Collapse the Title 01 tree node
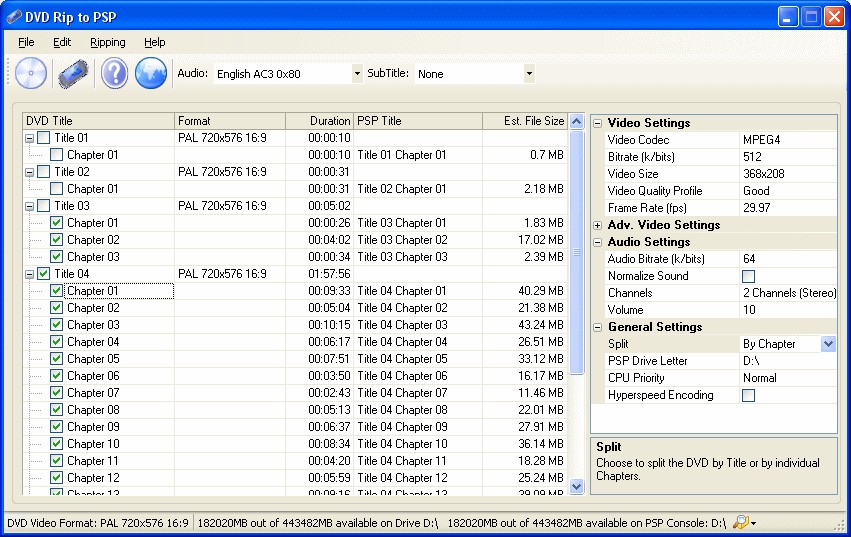The image size is (851, 537). pyautogui.click(x=30, y=138)
